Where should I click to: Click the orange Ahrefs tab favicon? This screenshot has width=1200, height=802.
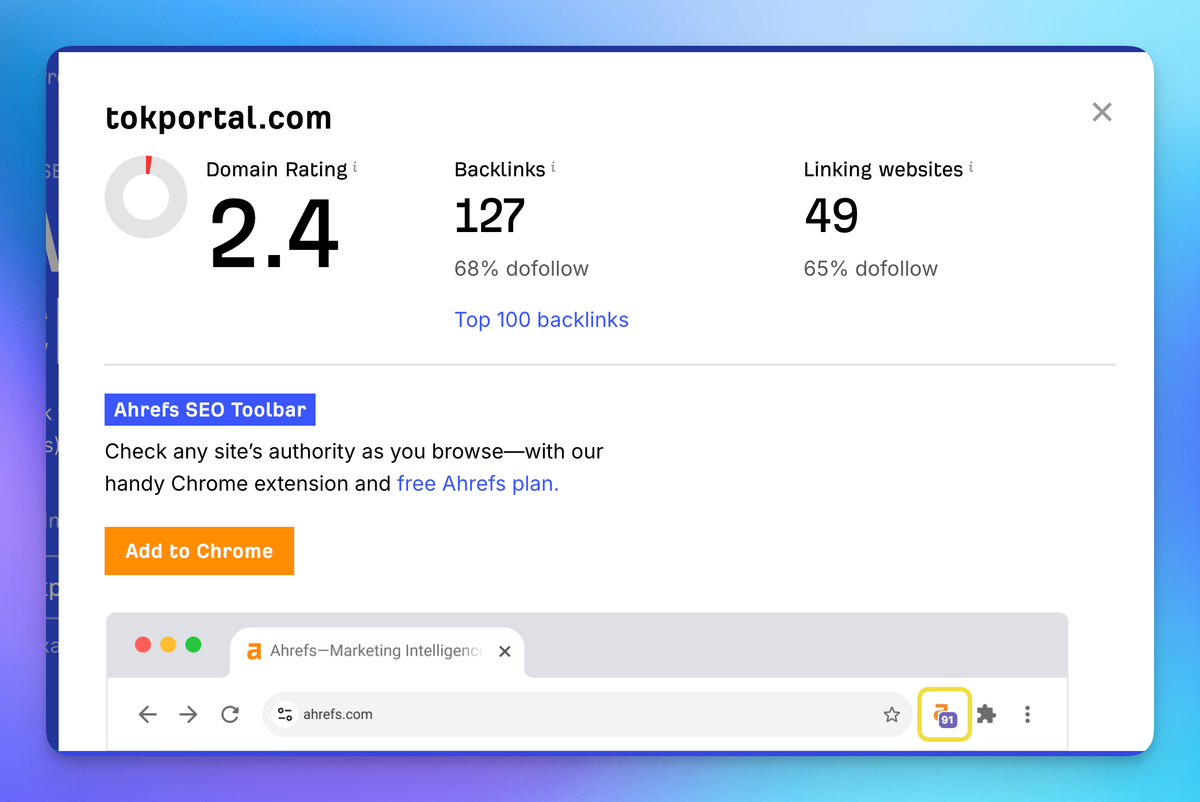click(254, 651)
